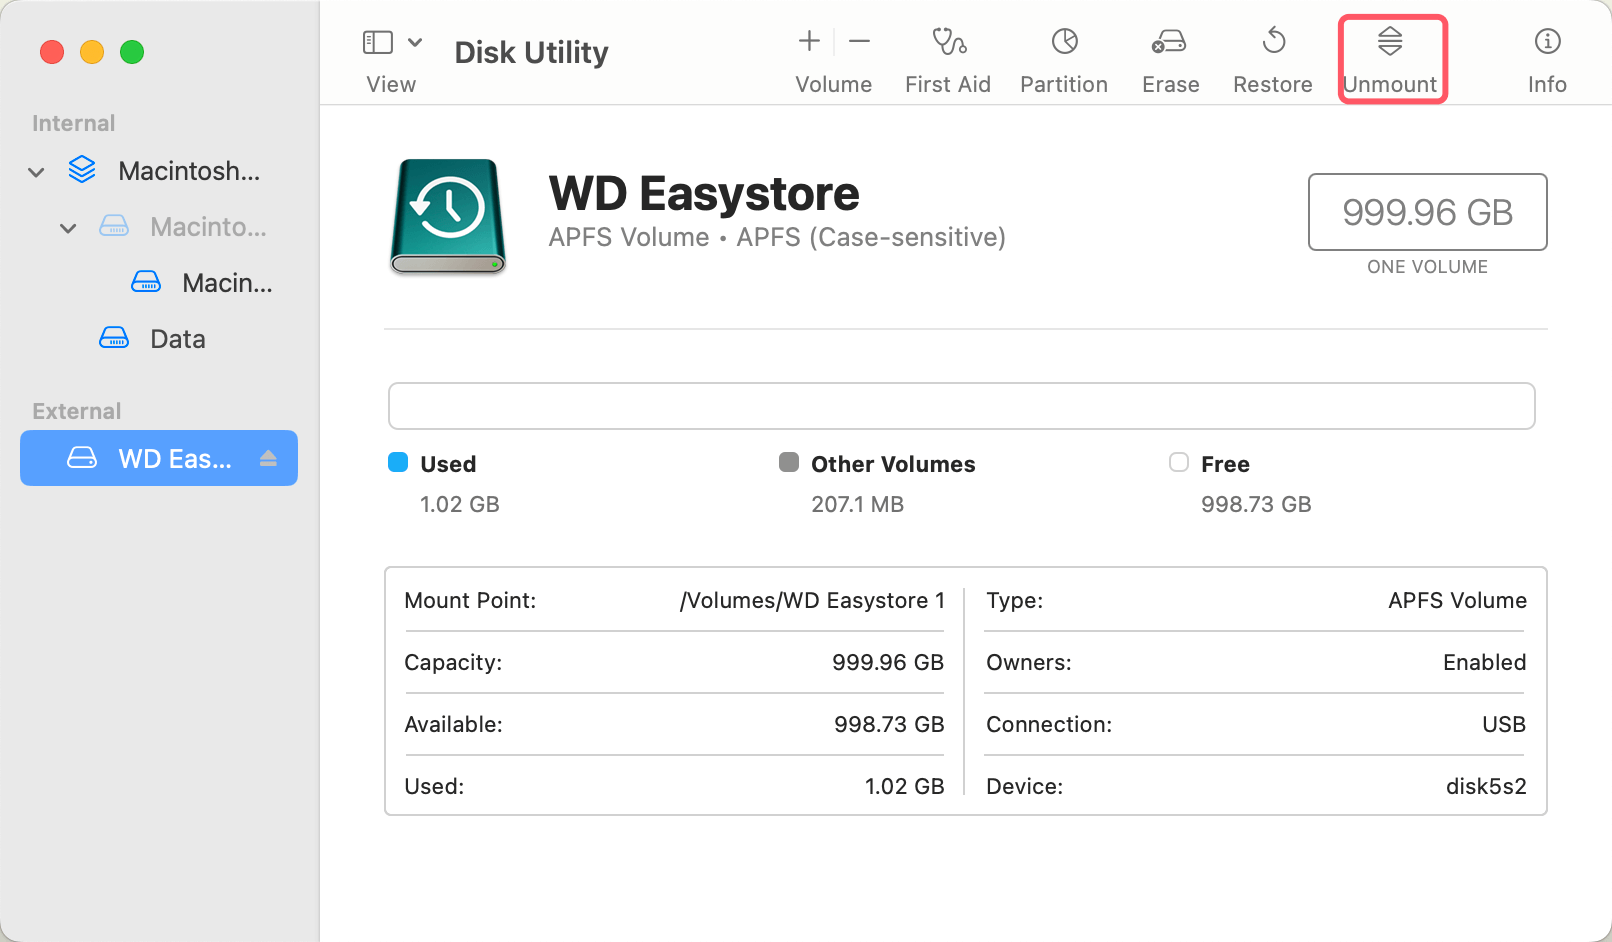Open the Partition tool

coord(1064,42)
